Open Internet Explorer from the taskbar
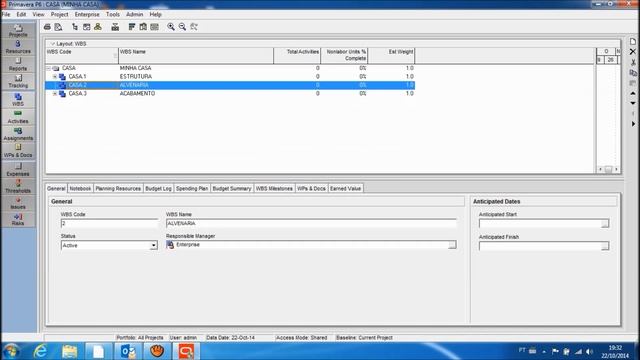 tap(40, 351)
